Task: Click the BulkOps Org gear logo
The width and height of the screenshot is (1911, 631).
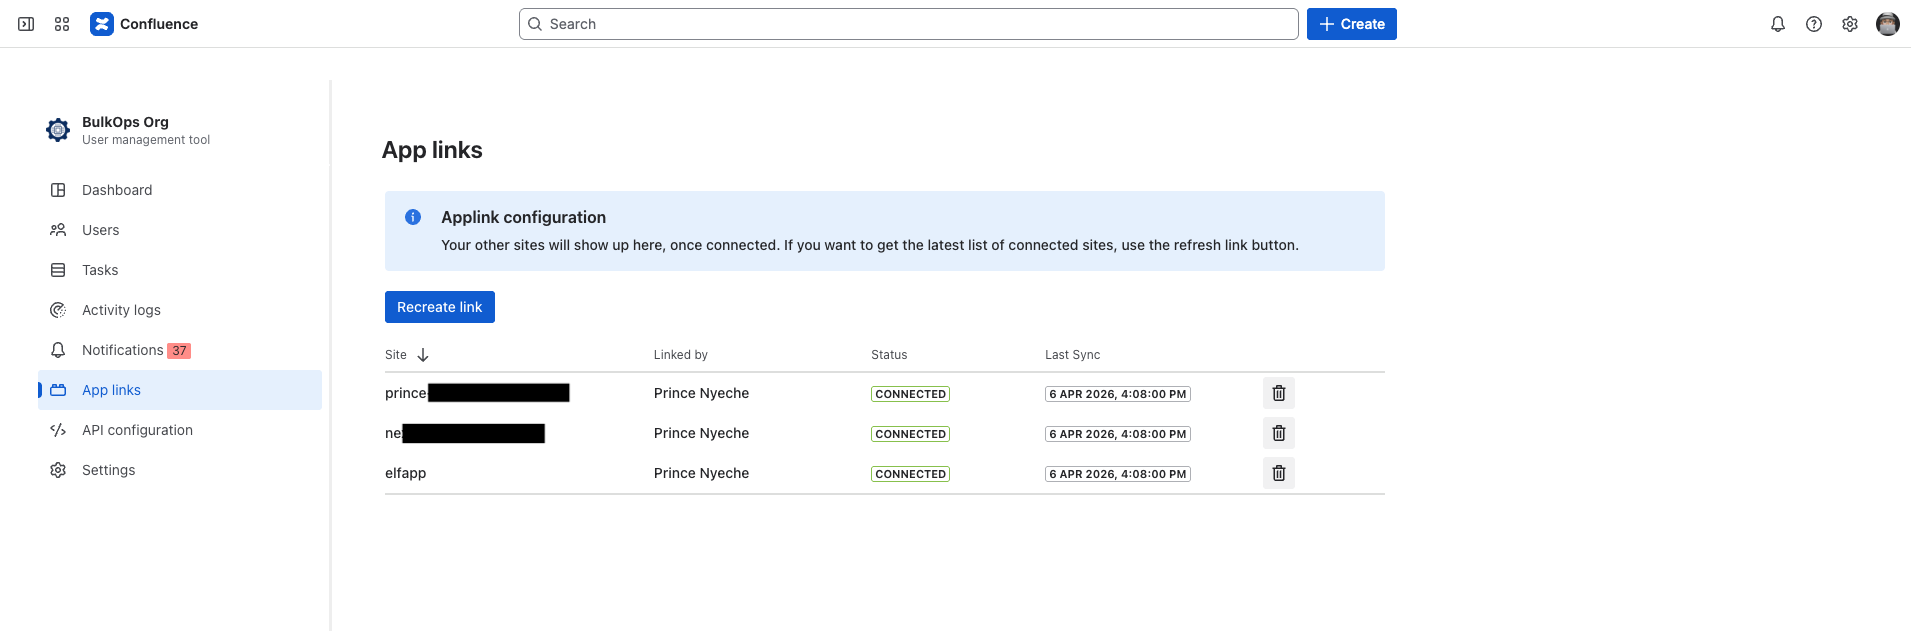Action: click(58, 130)
